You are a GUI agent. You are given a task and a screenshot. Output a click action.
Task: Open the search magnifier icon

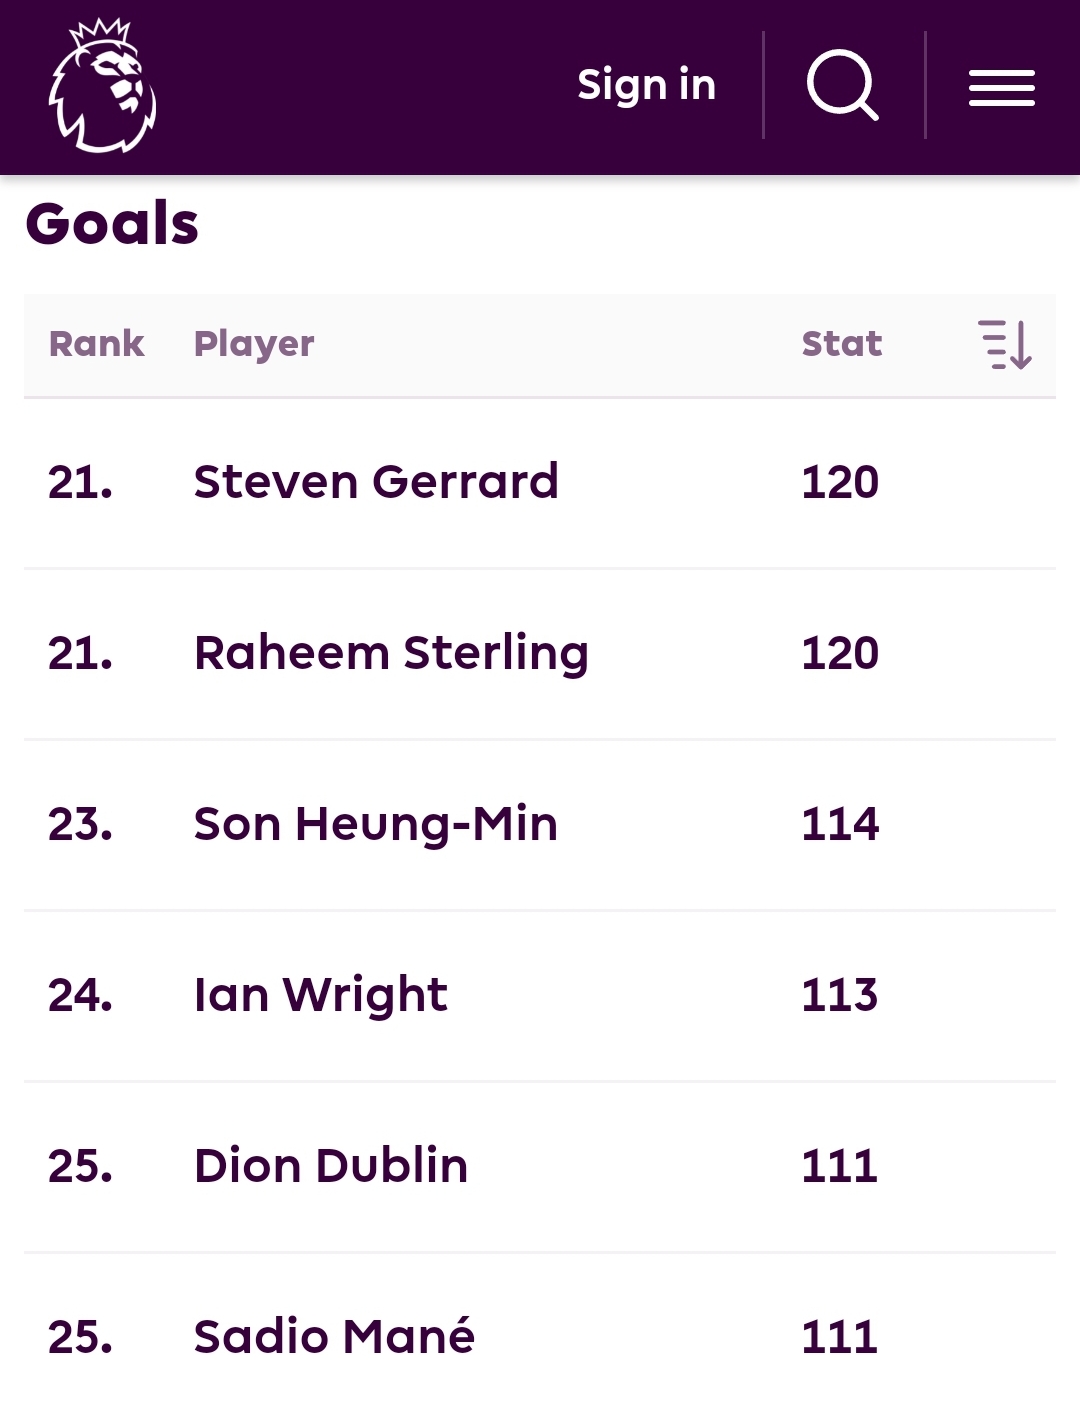coord(843,86)
